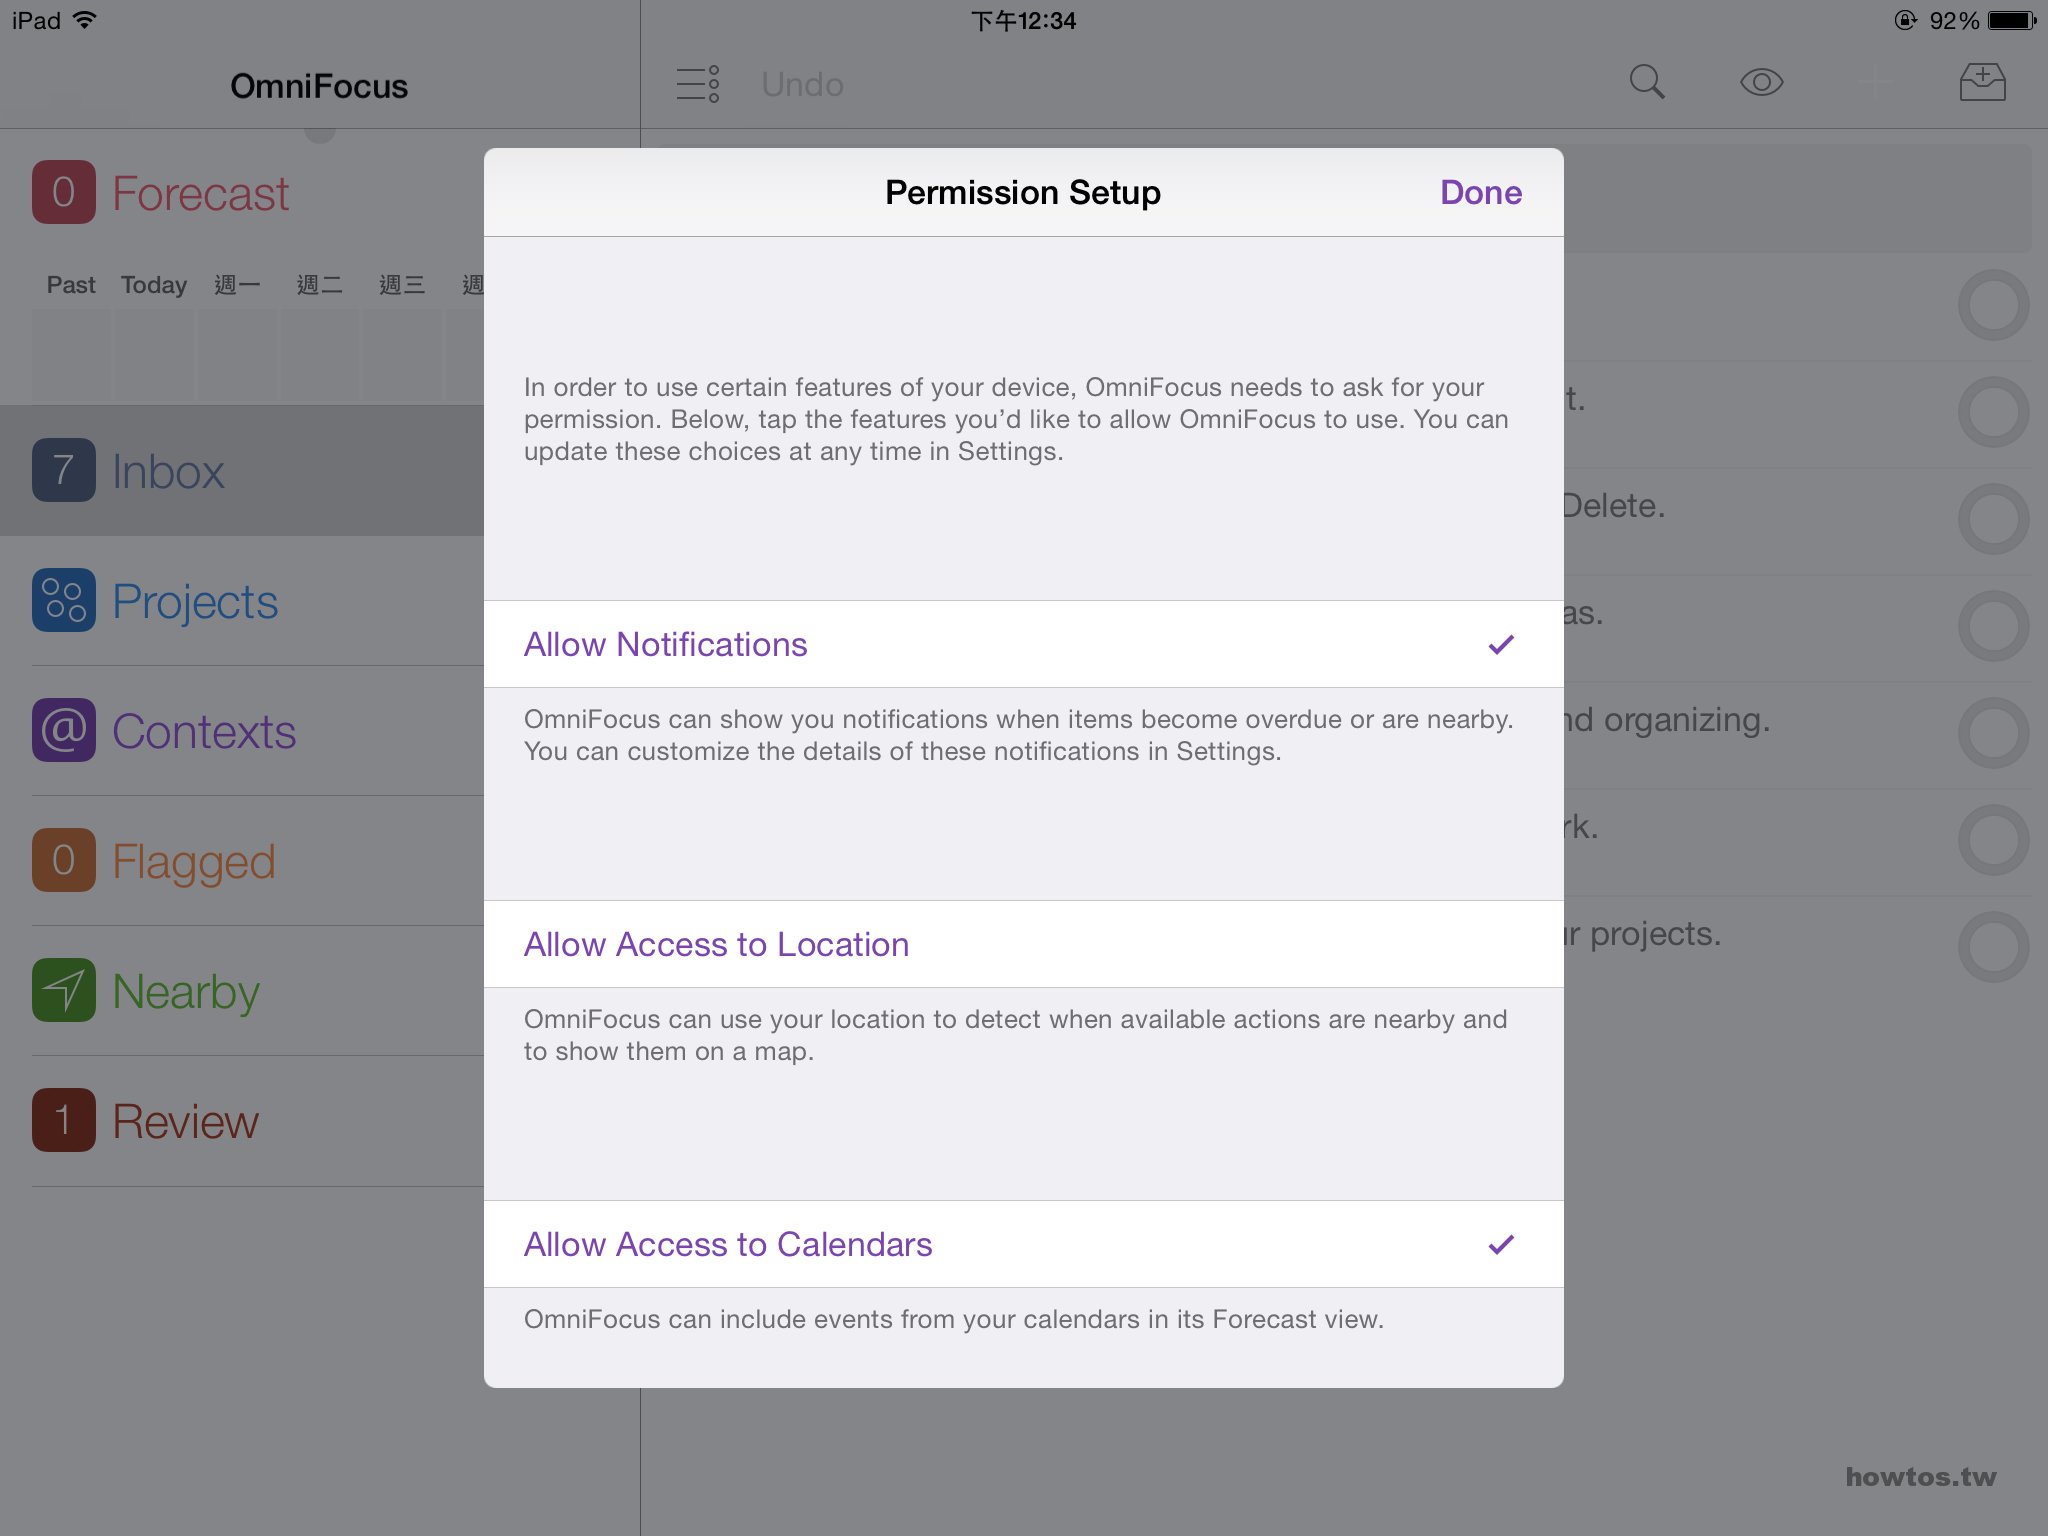Select Past in forecast strip
Viewport: 2048px width, 1536px height.
tap(71, 285)
